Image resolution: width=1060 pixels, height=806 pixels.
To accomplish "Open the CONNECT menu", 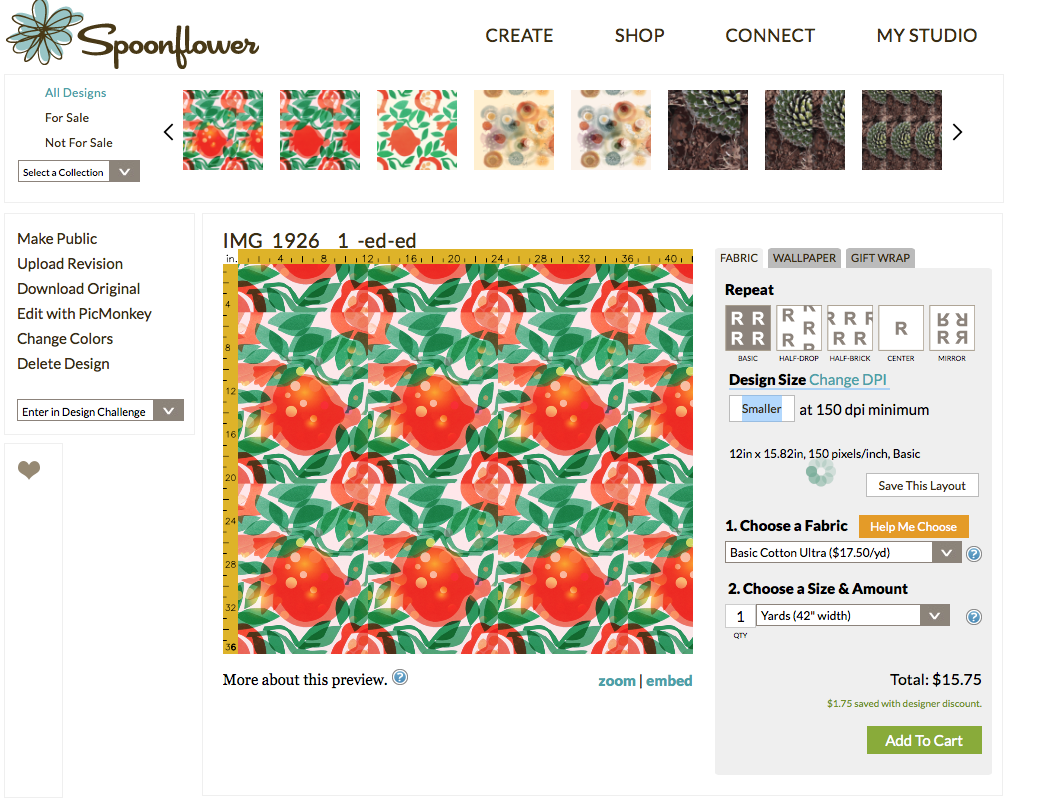I will coord(770,36).
